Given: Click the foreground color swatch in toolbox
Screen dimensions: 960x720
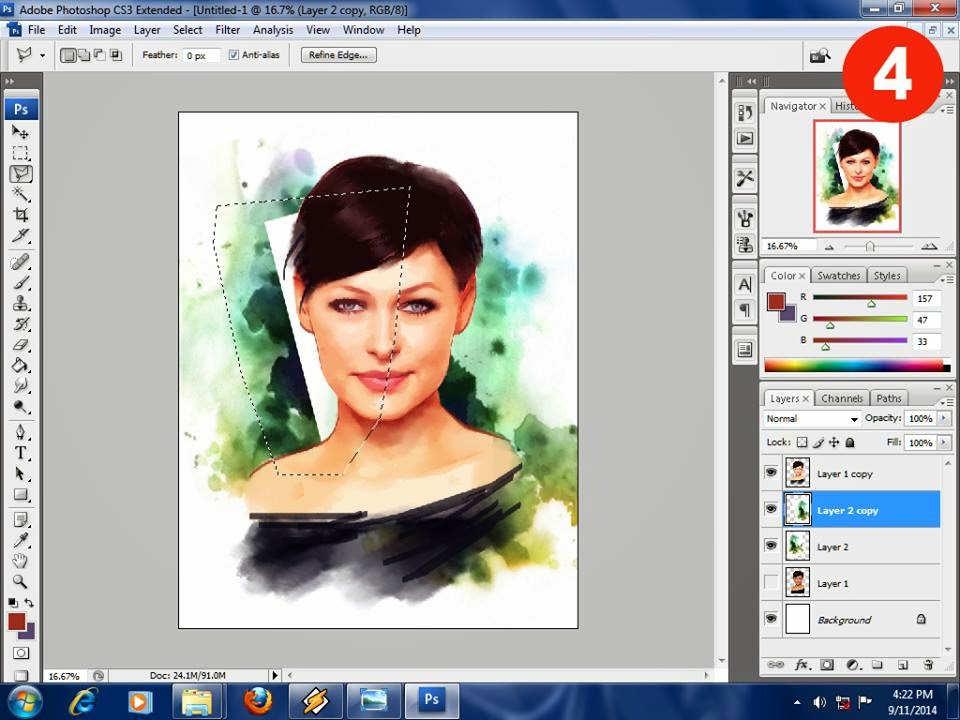Looking at the screenshot, I should (x=16, y=622).
